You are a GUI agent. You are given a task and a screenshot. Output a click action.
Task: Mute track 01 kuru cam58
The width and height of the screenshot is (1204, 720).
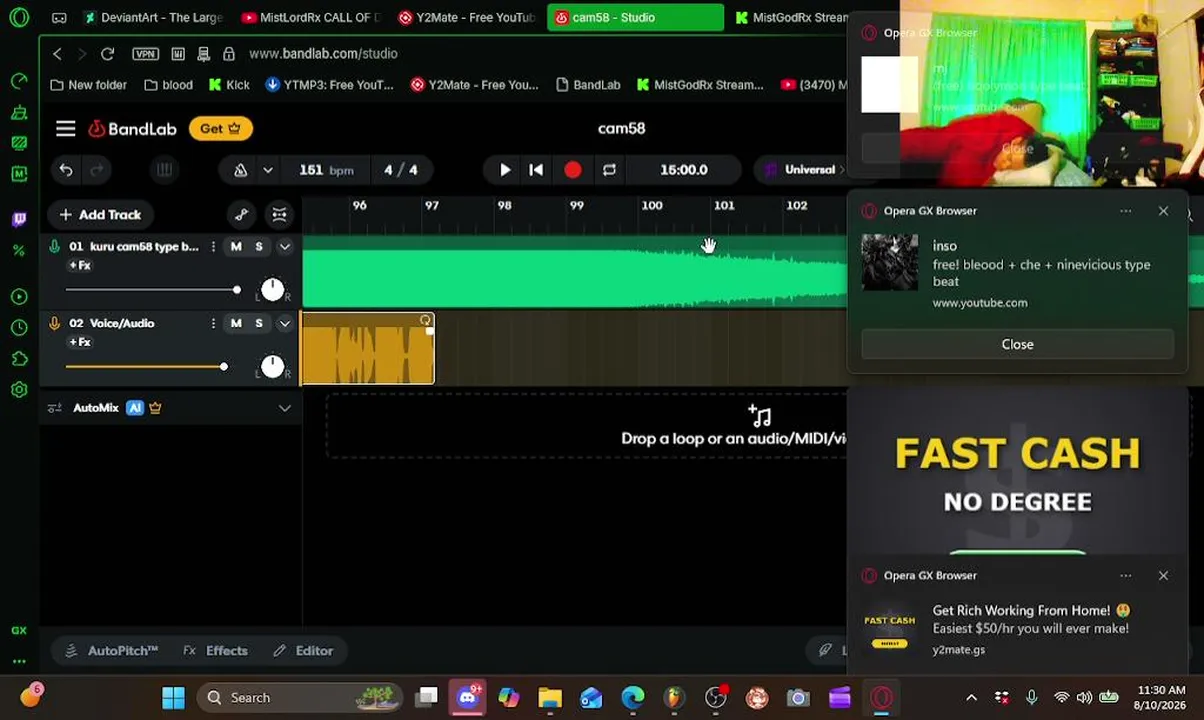coord(236,246)
